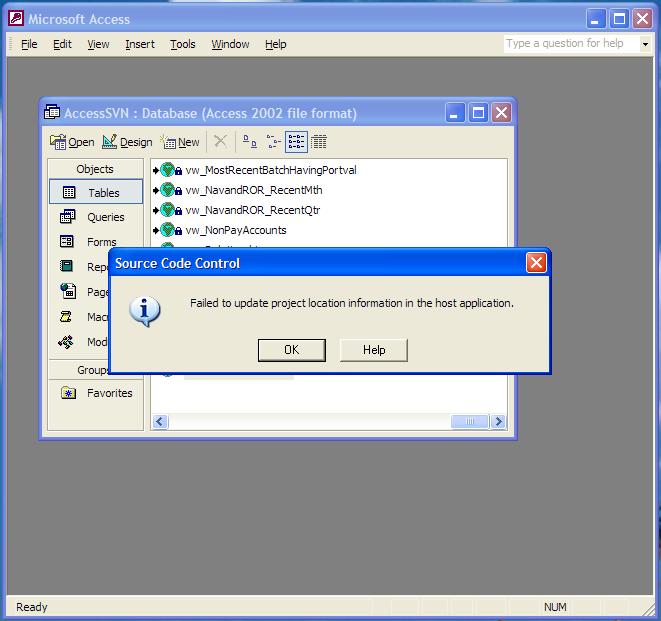This screenshot has width=661, height=621.
Task: Switch to Large Icons view
Action: 250,142
